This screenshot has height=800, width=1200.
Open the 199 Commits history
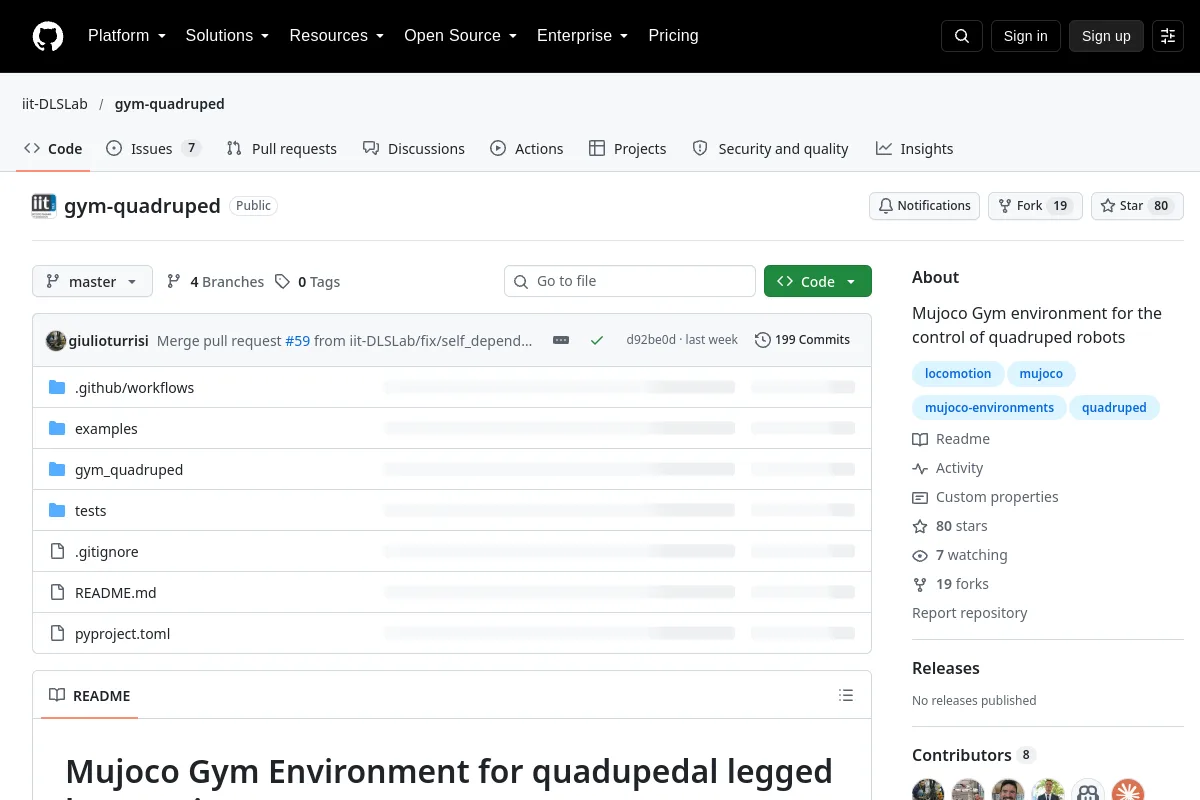click(803, 340)
